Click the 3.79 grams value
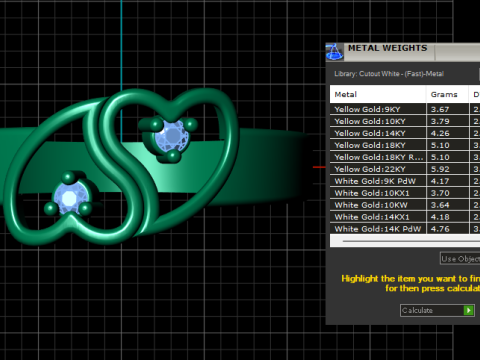This screenshot has height=360, width=480. pos(440,121)
